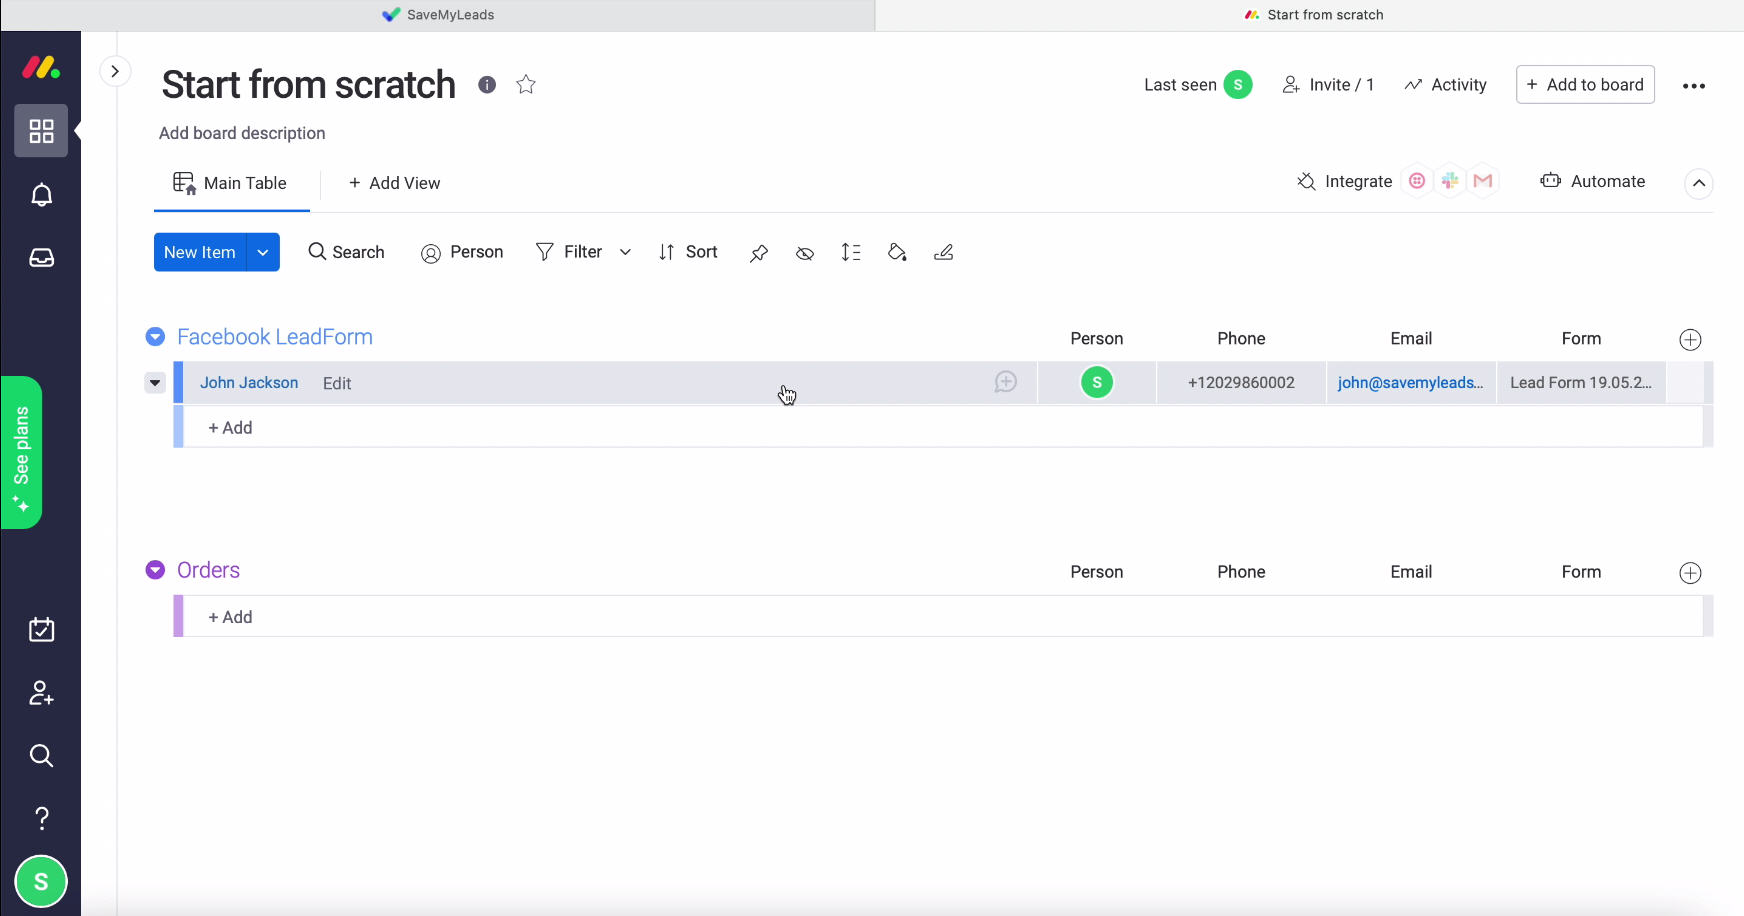Click the Add to board button
Image resolution: width=1744 pixels, height=916 pixels.
click(1585, 85)
